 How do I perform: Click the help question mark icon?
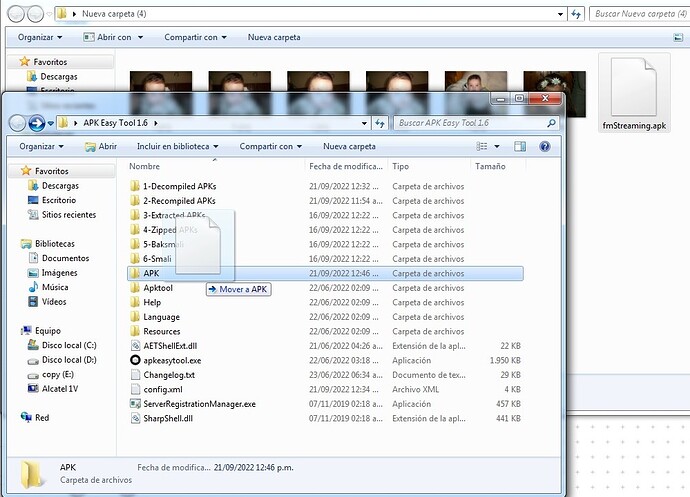pyautogui.click(x=544, y=146)
